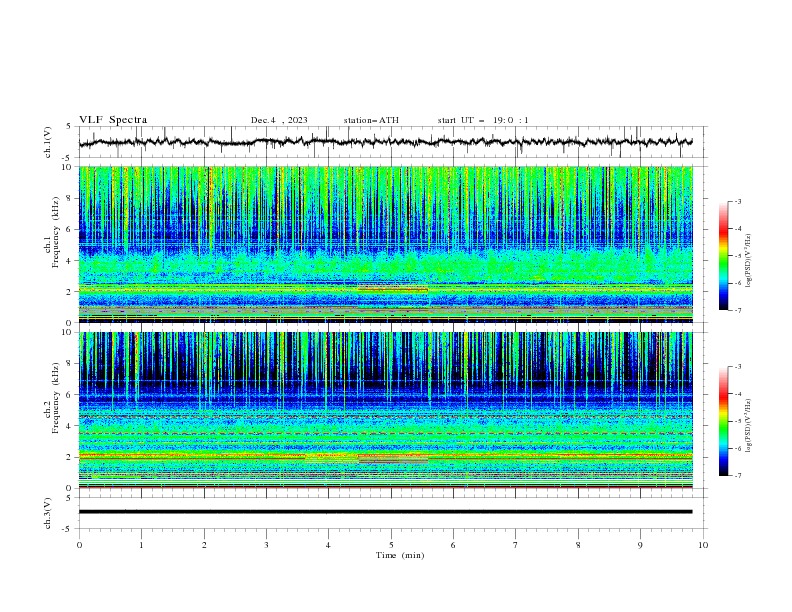The height and width of the screenshot is (612, 792).
Task: Click the "6" kHz tick on ch.1 frequency axis
Action: point(69,229)
